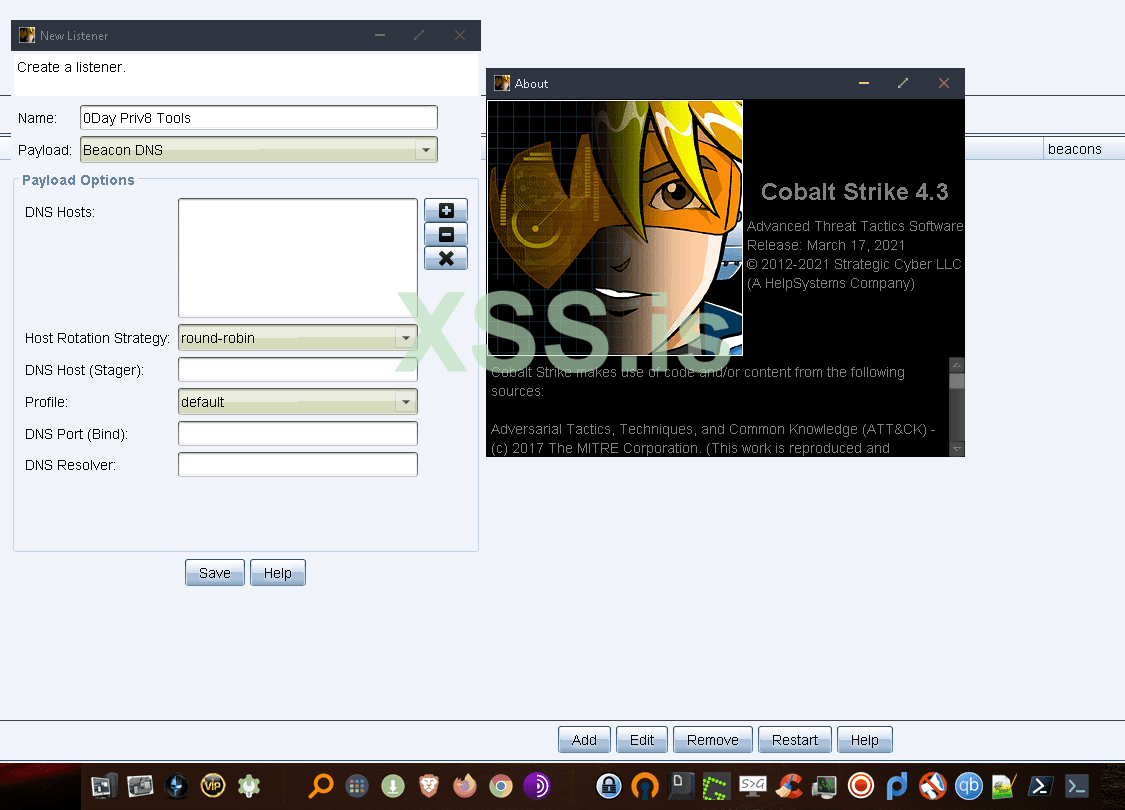Launch Brave browser from taskbar
The height and width of the screenshot is (810, 1125).
[x=429, y=786]
